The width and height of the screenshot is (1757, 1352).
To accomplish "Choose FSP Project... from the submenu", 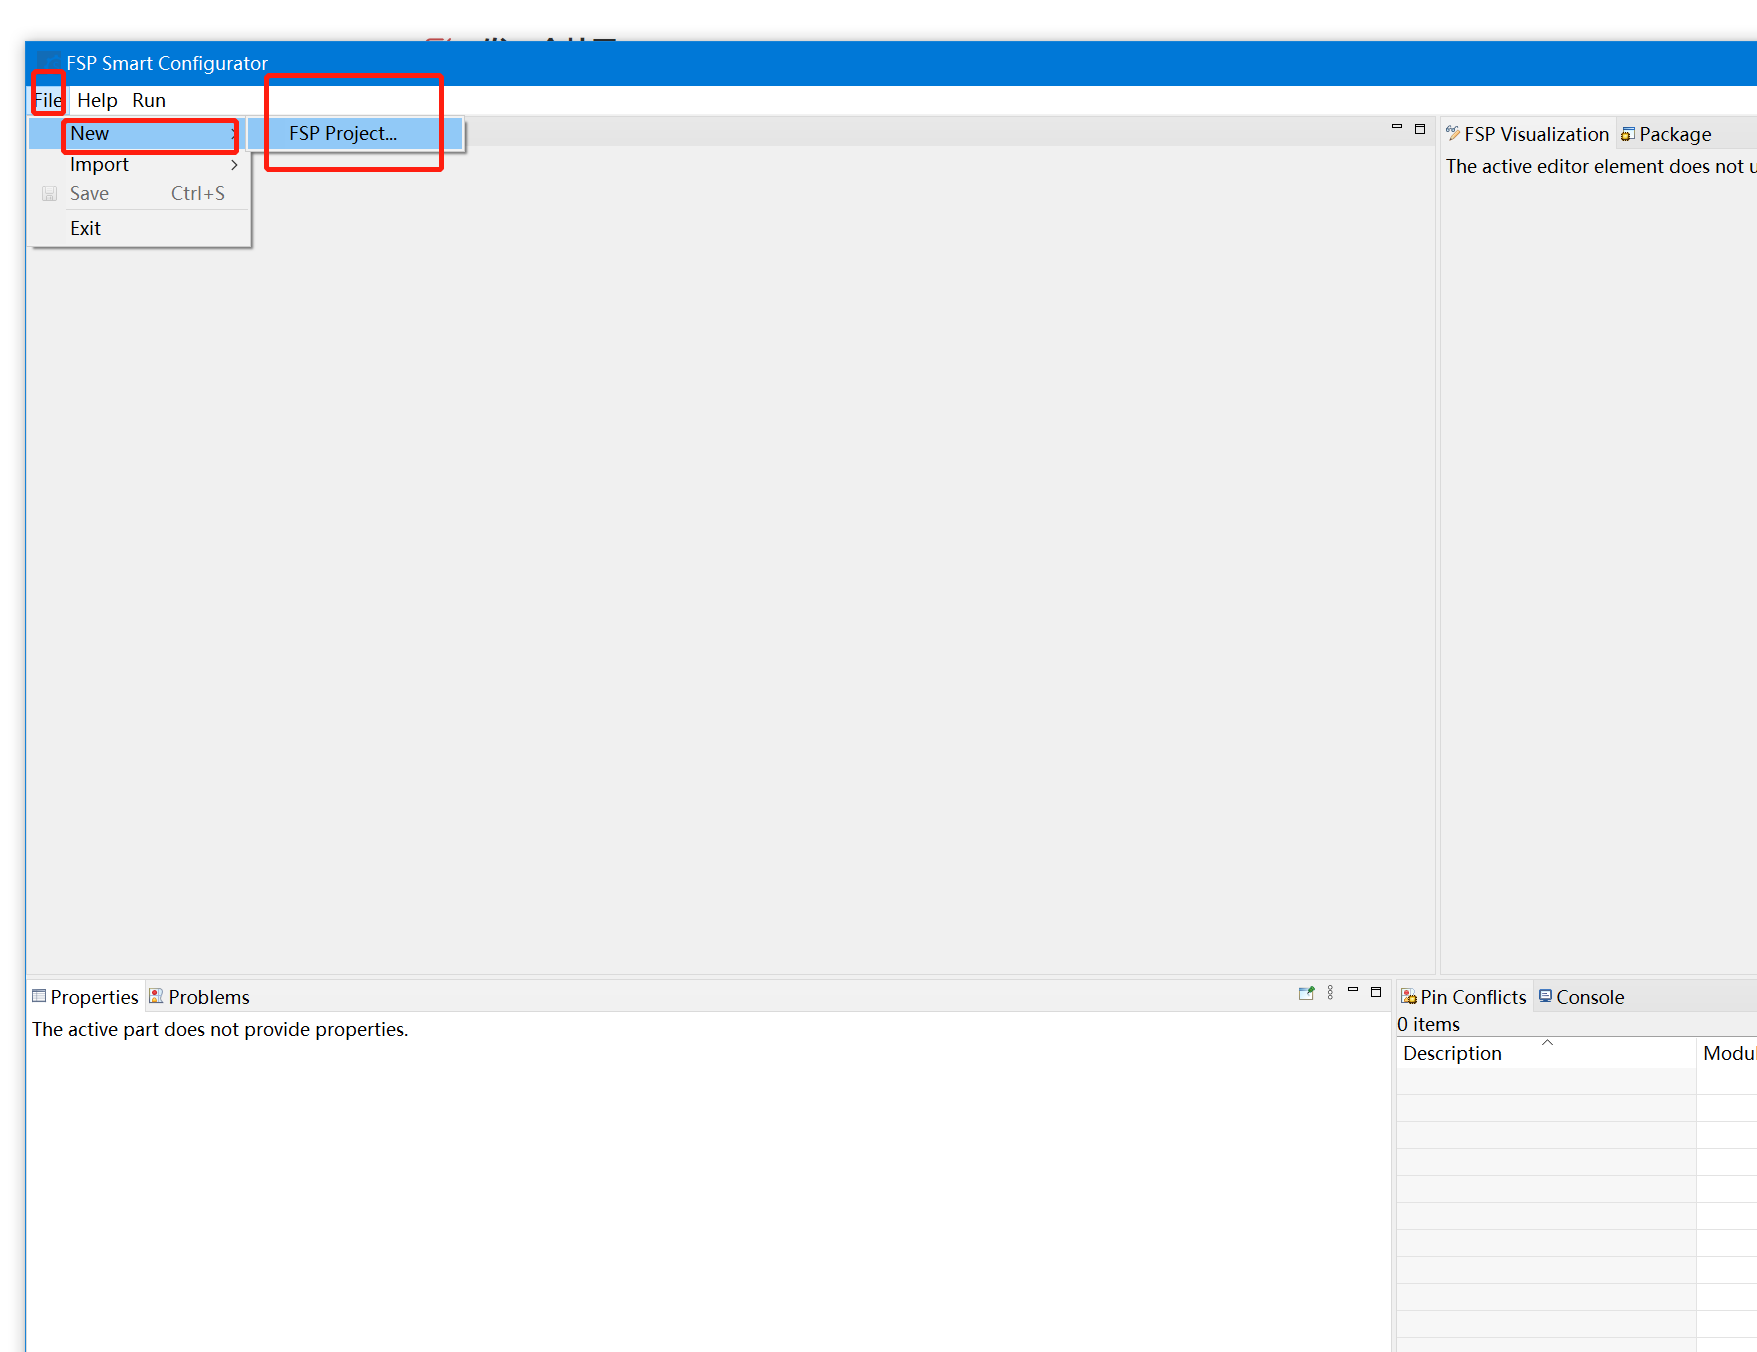I will [355, 133].
